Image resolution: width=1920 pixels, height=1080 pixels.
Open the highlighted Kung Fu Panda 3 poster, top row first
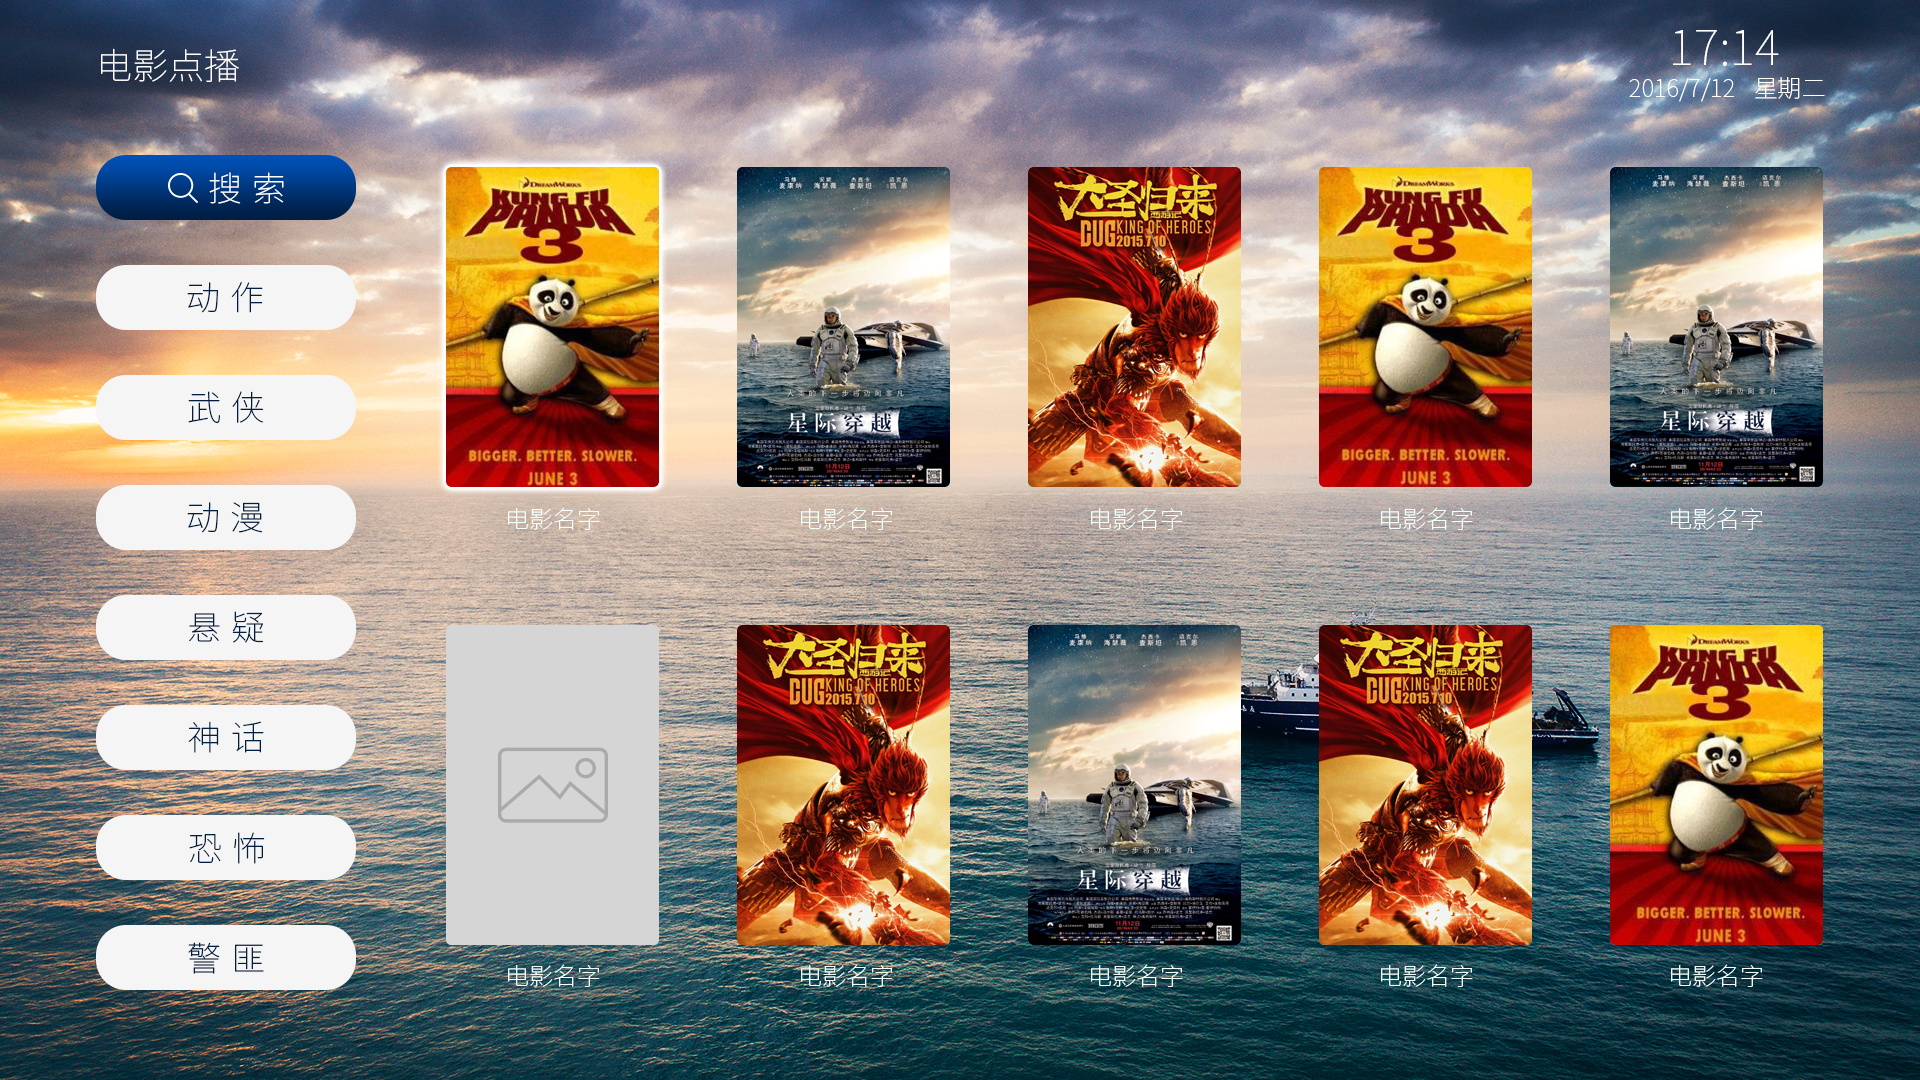click(x=553, y=327)
